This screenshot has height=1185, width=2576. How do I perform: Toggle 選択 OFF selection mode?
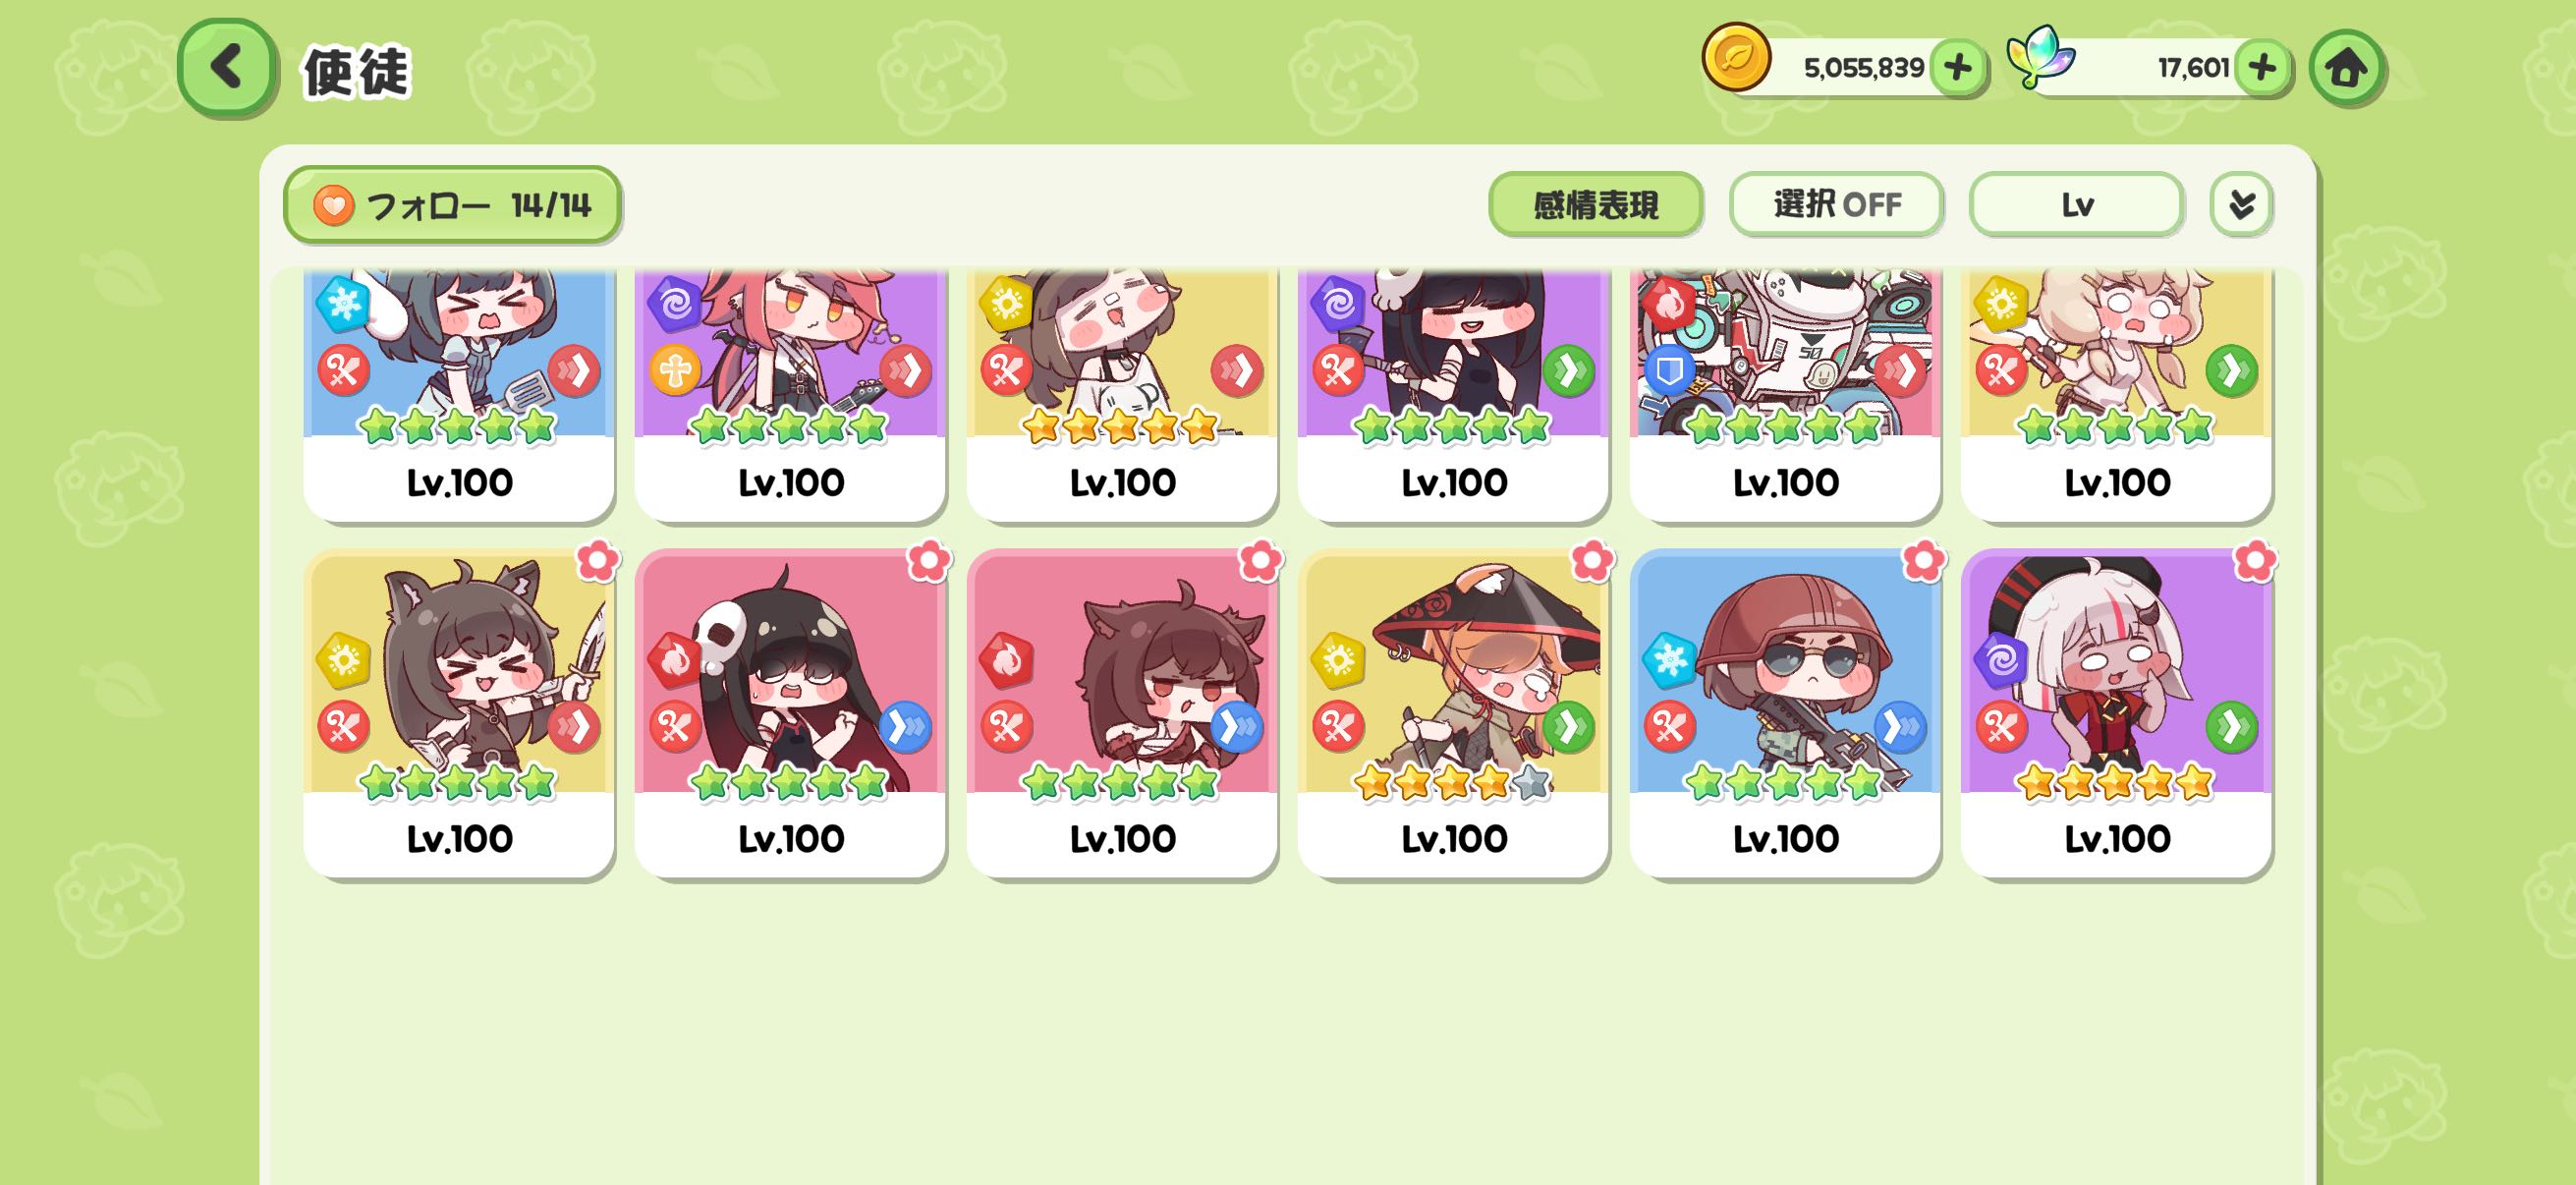point(1836,204)
